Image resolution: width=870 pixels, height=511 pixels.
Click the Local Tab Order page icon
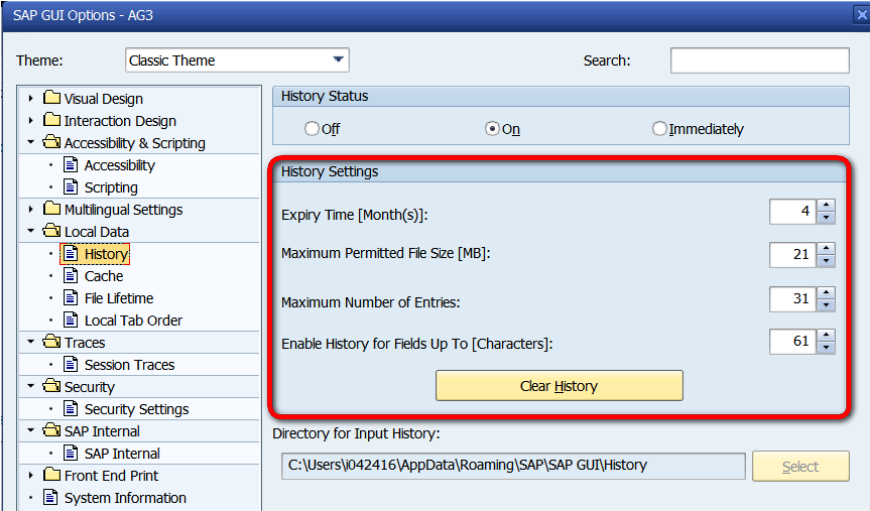coord(70,320)
